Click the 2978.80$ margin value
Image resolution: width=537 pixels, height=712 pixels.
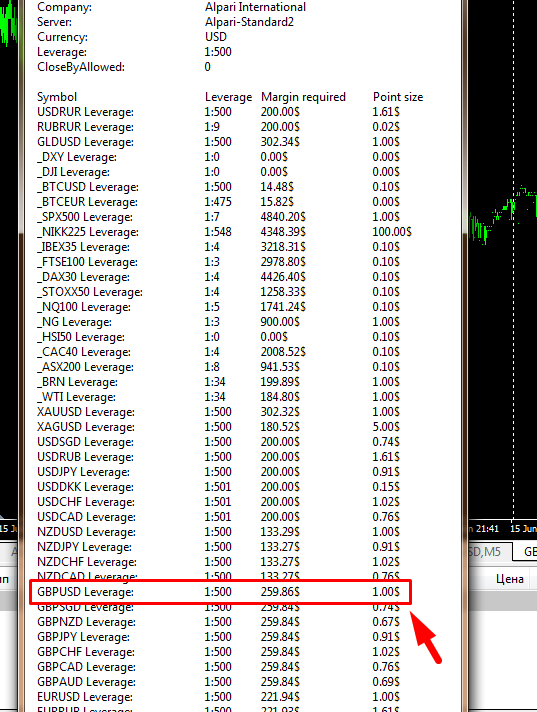tap(283, 262)
